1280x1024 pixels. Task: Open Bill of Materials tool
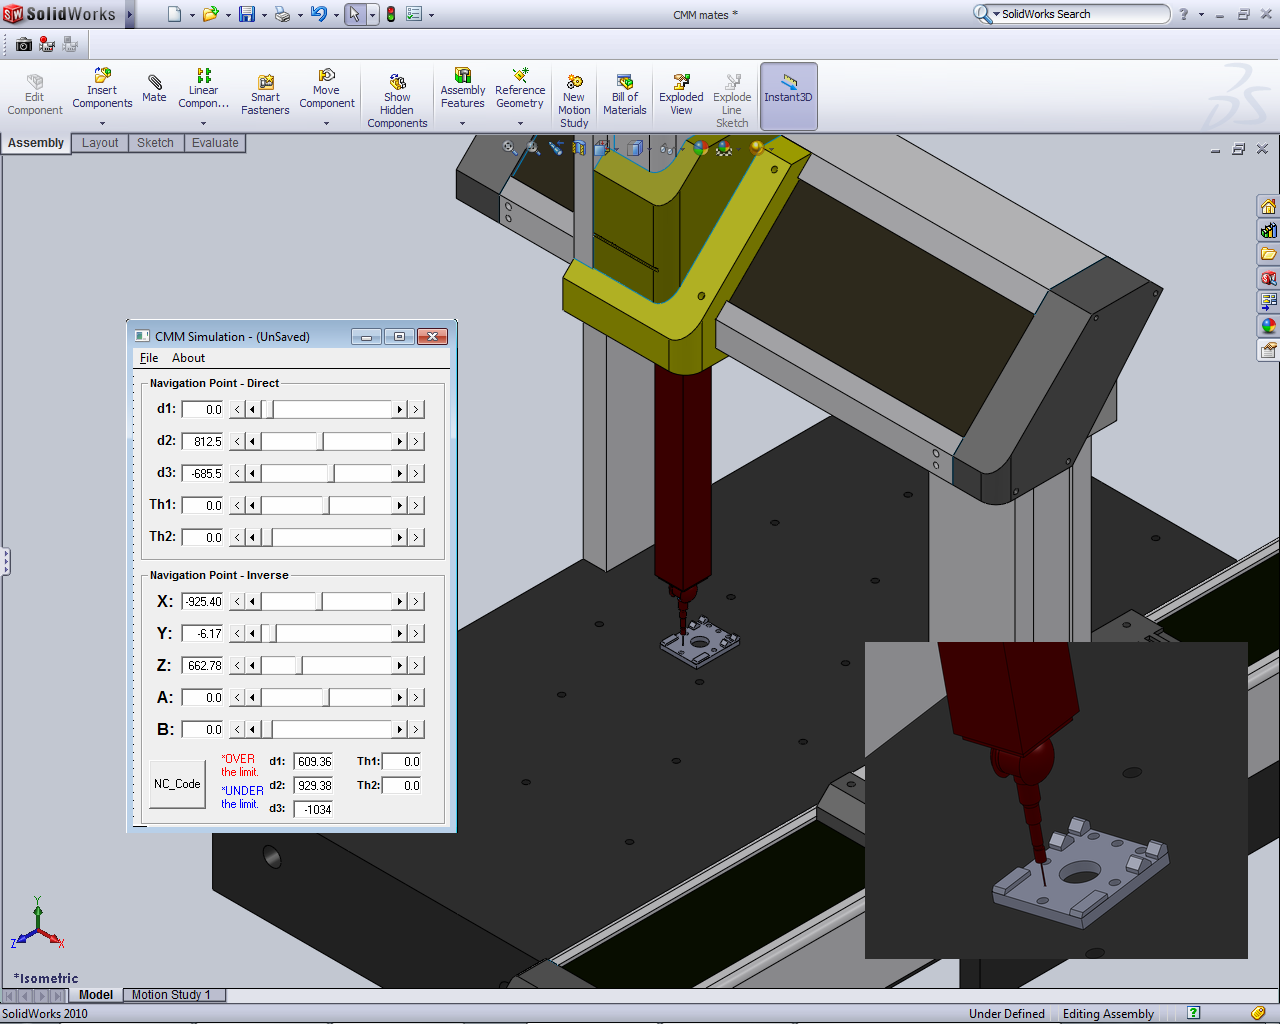pos(625,95)
